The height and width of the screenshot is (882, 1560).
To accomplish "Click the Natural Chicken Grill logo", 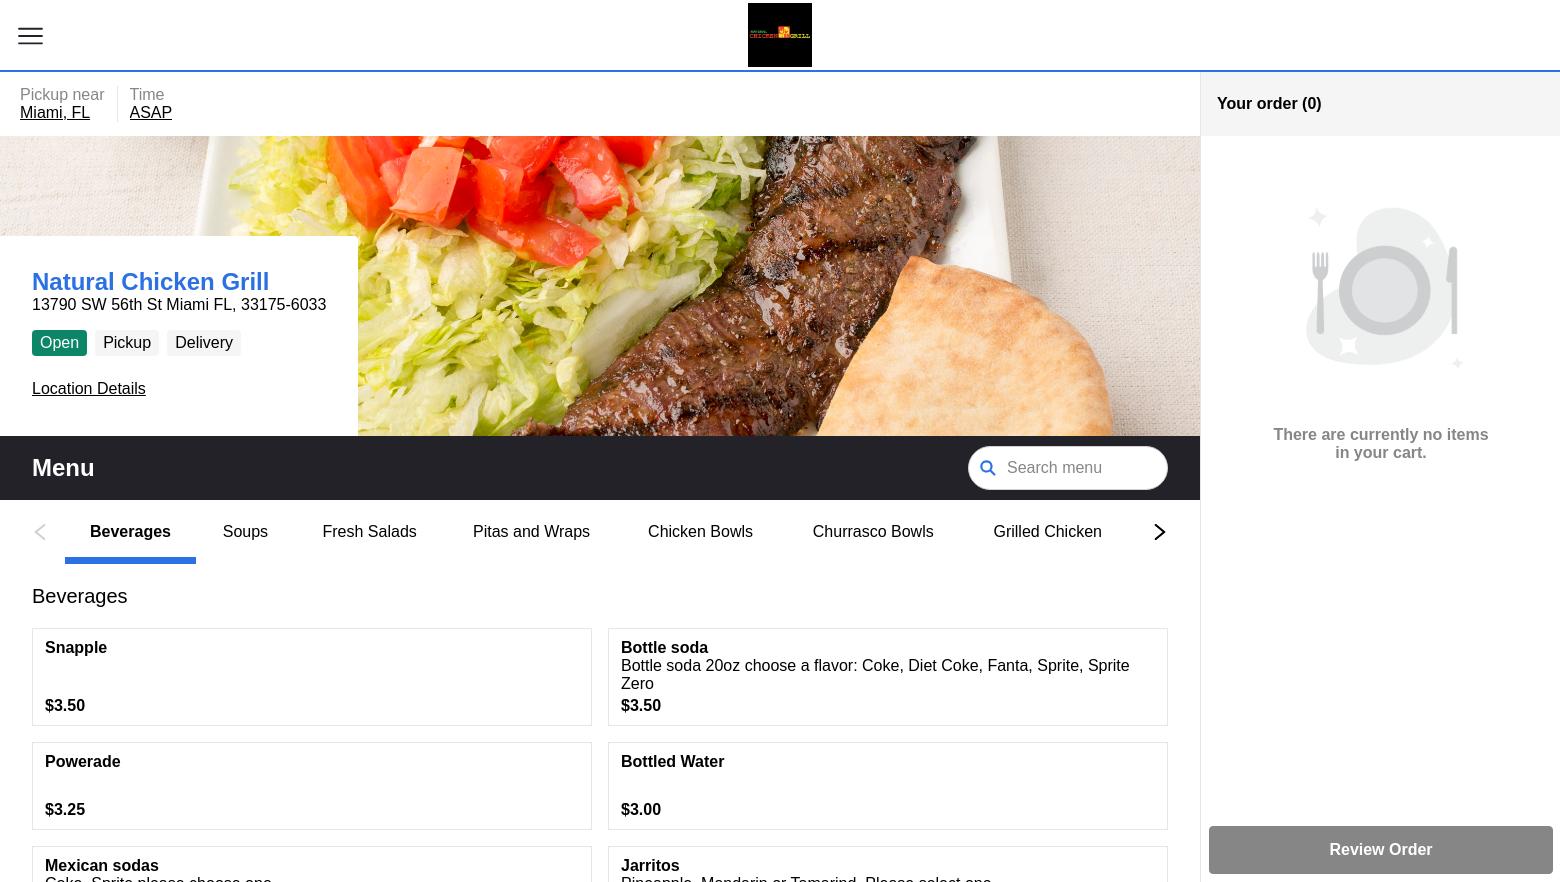I will [780, 35].
